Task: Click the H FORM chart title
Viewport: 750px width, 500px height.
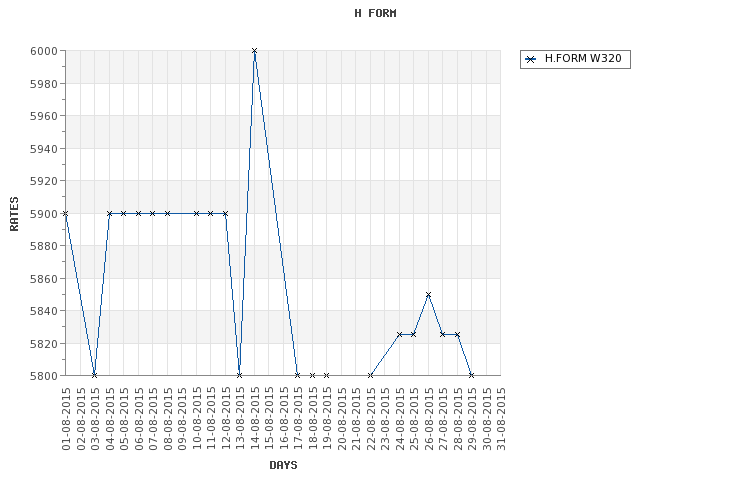Action: pyautogui.click(x=375, y=13)
